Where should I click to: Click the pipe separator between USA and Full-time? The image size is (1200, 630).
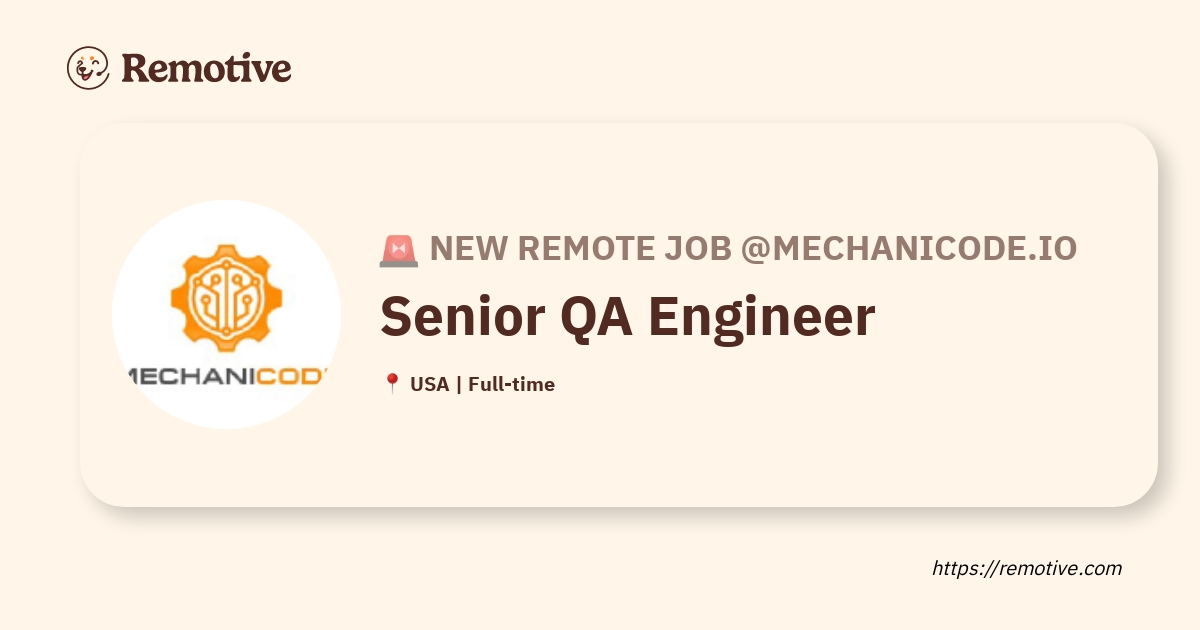(x=458, y=384)
